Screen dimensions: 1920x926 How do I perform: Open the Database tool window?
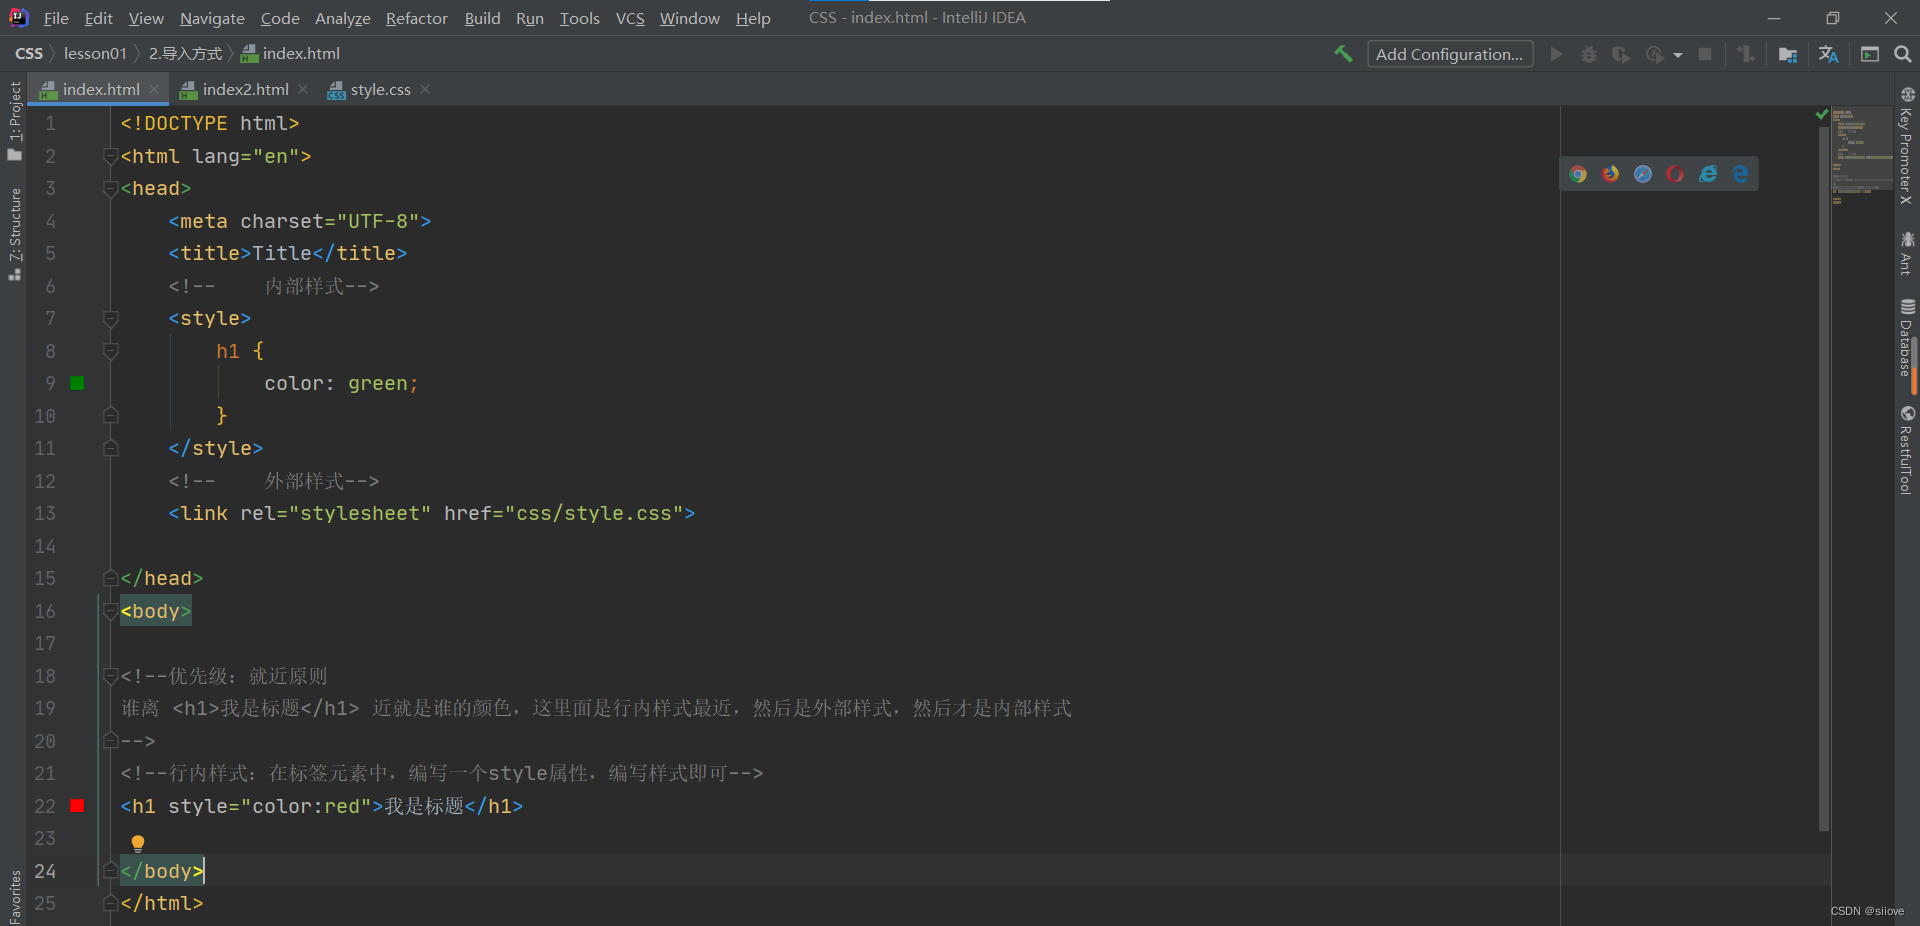1908,340
